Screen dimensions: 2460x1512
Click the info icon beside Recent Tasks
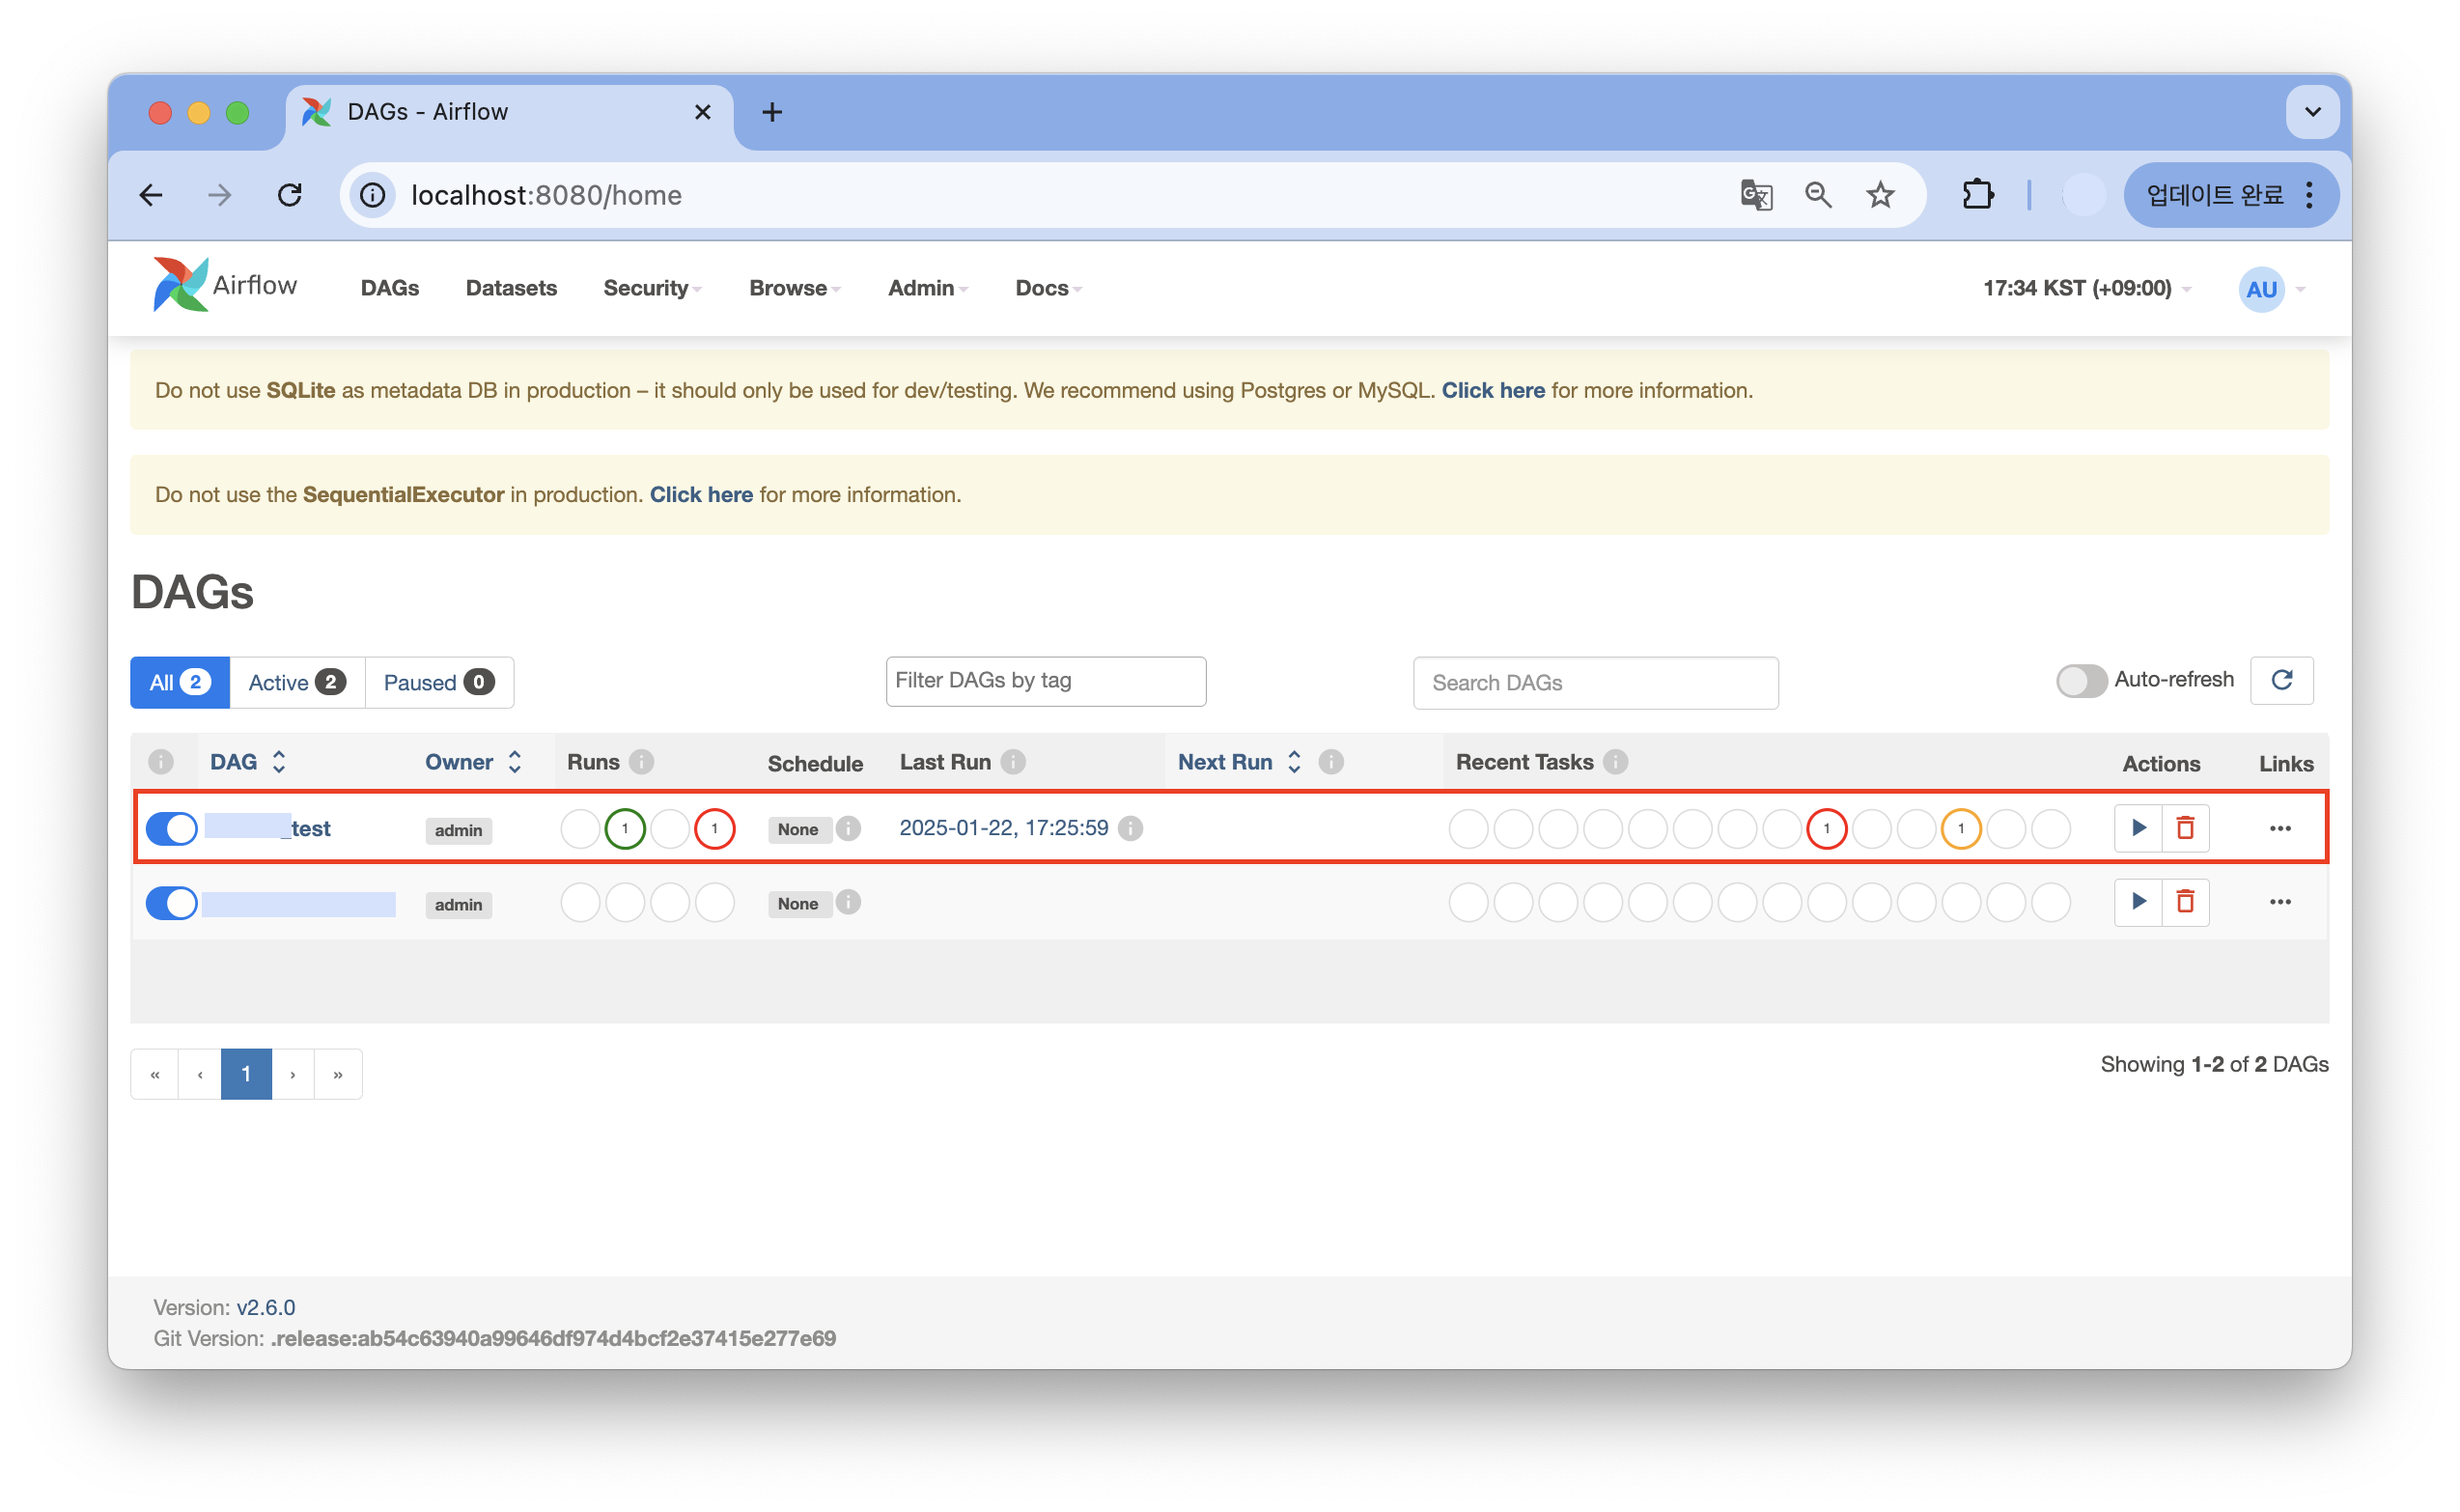(x=1615, y=762)
